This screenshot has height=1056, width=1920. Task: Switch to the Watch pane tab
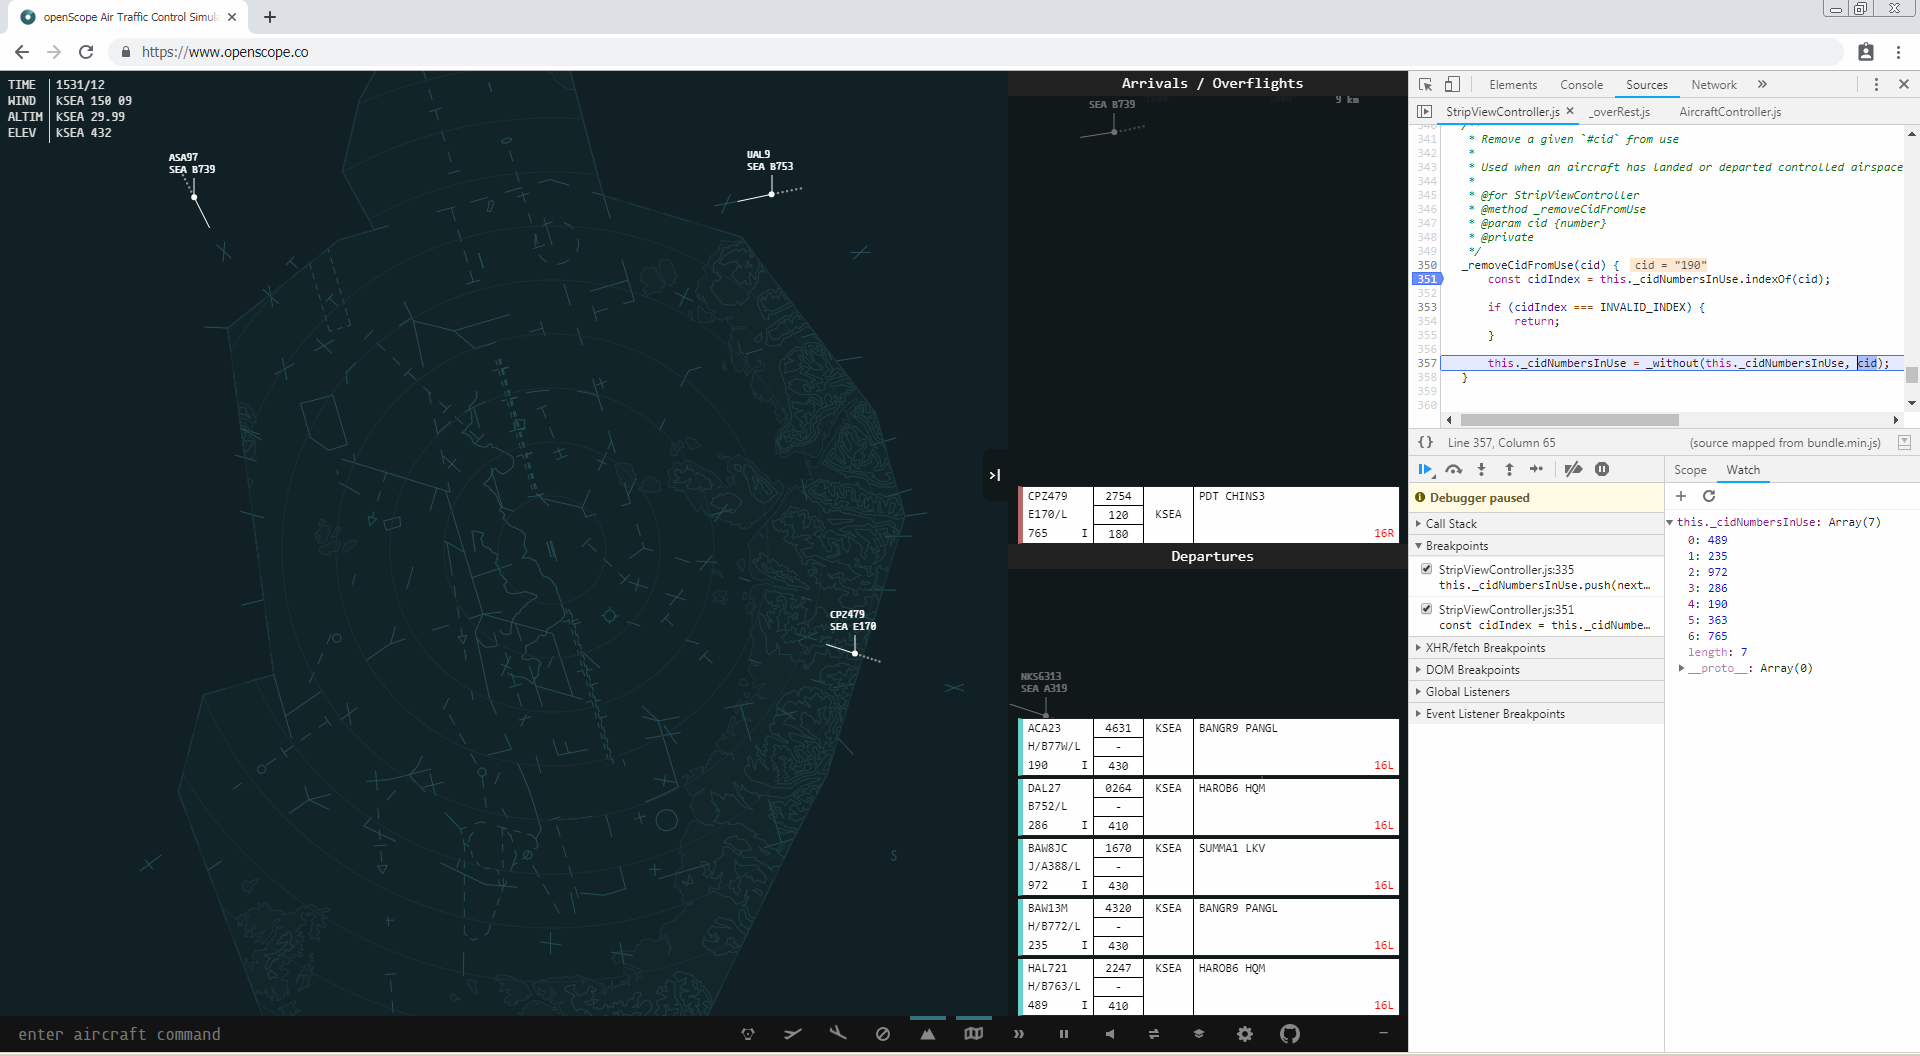coord(1743,470)
